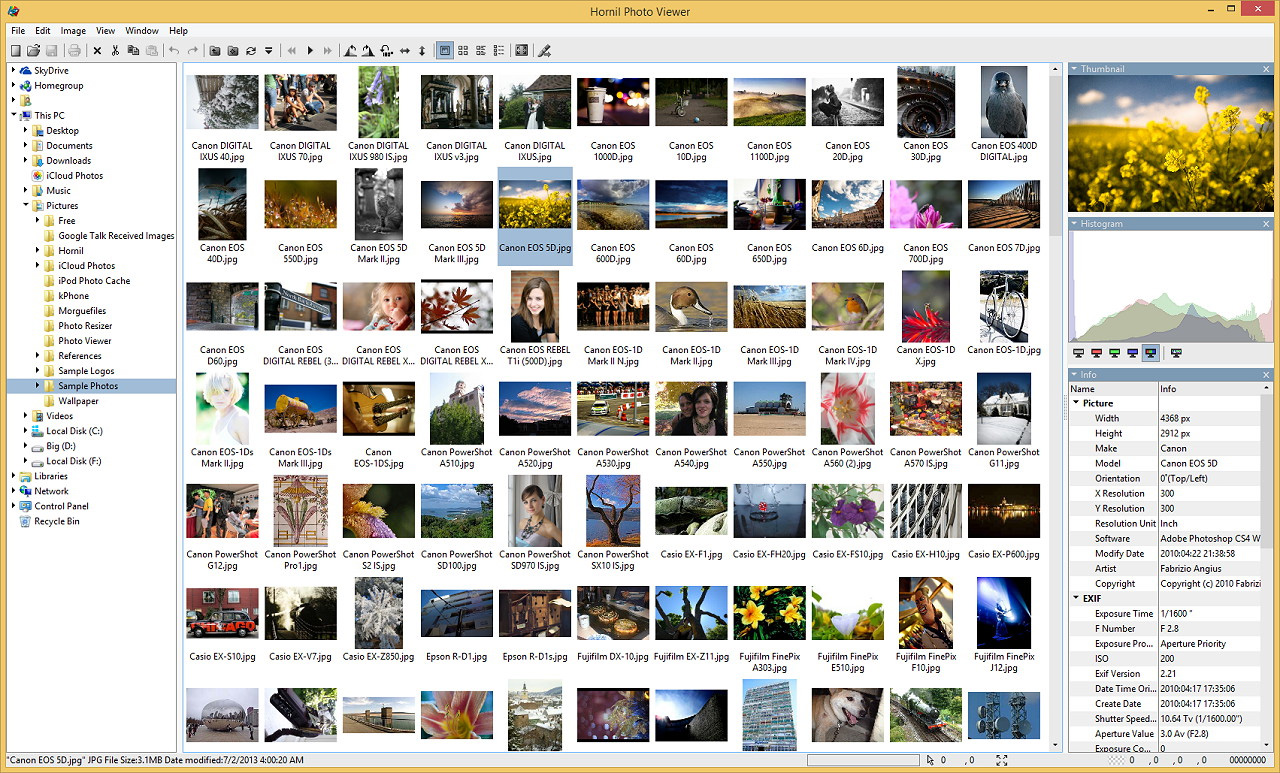This screenshot has height=773, width=1280.
Task: Open the Help menu
Action: 178,31
